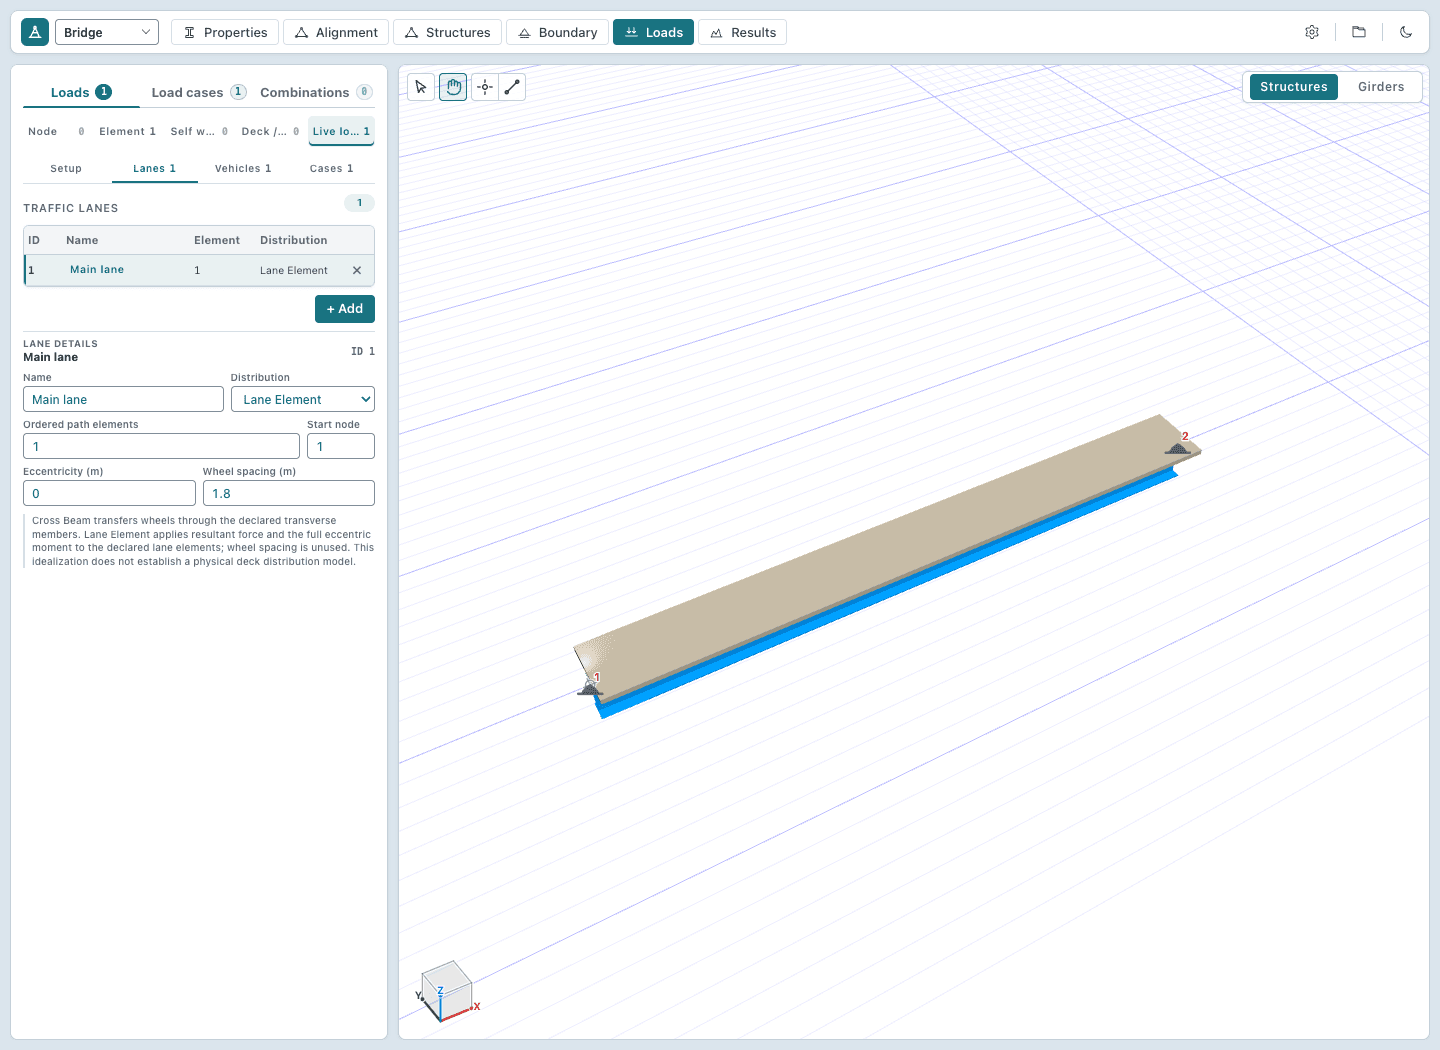Open the Setup sub-tab
Screen dimensions: 1440x1050
click(66, 168)
